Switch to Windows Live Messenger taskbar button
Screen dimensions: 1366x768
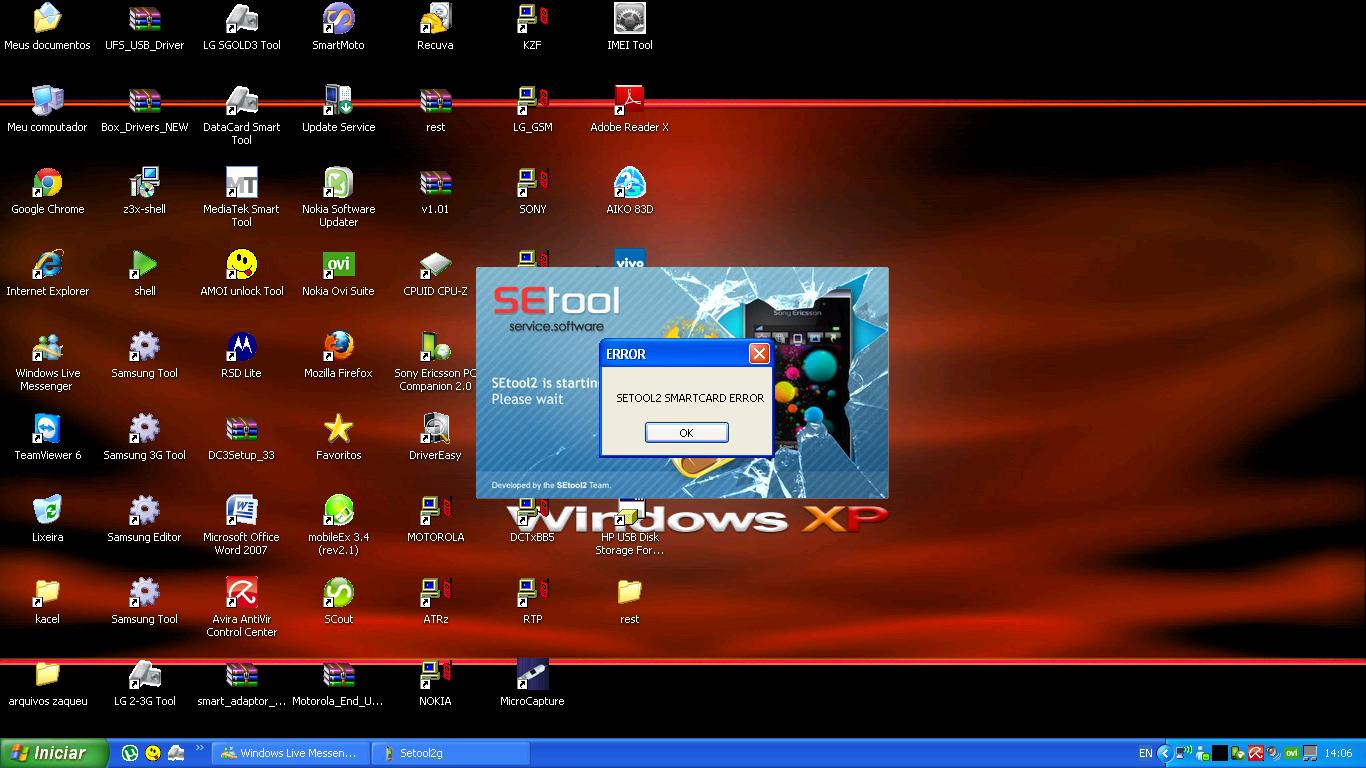pyautogui.click(x=290, y=753)
